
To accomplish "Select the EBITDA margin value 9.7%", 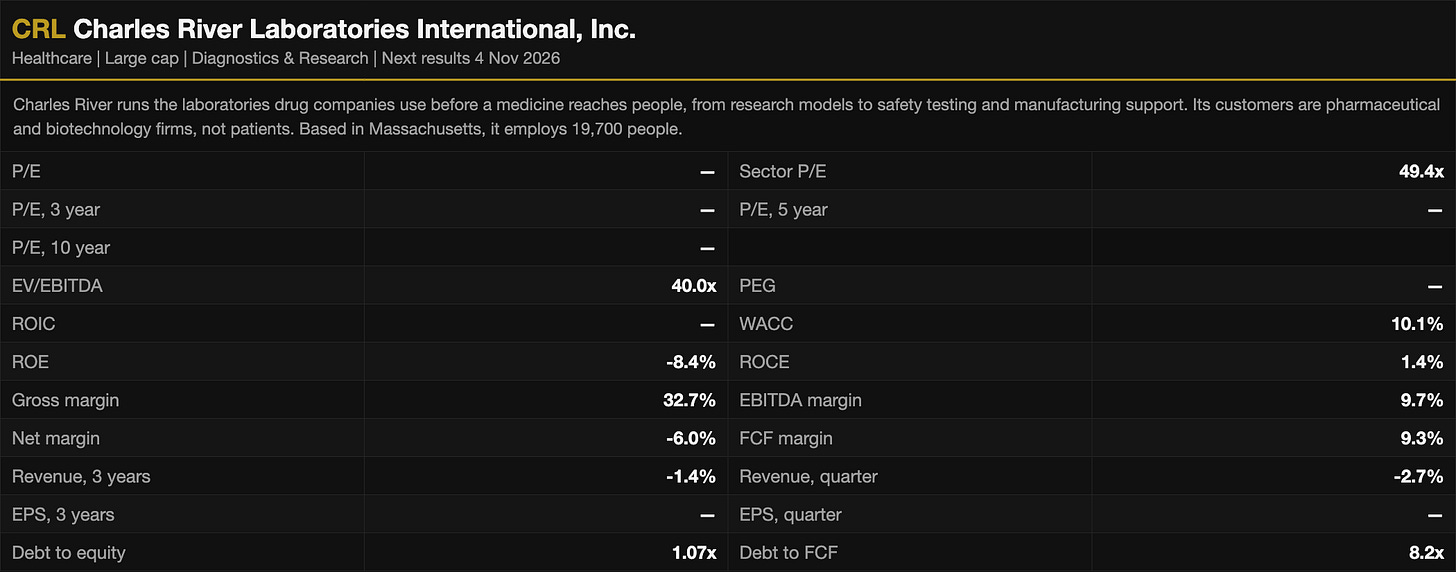I will click(1422, 400).
